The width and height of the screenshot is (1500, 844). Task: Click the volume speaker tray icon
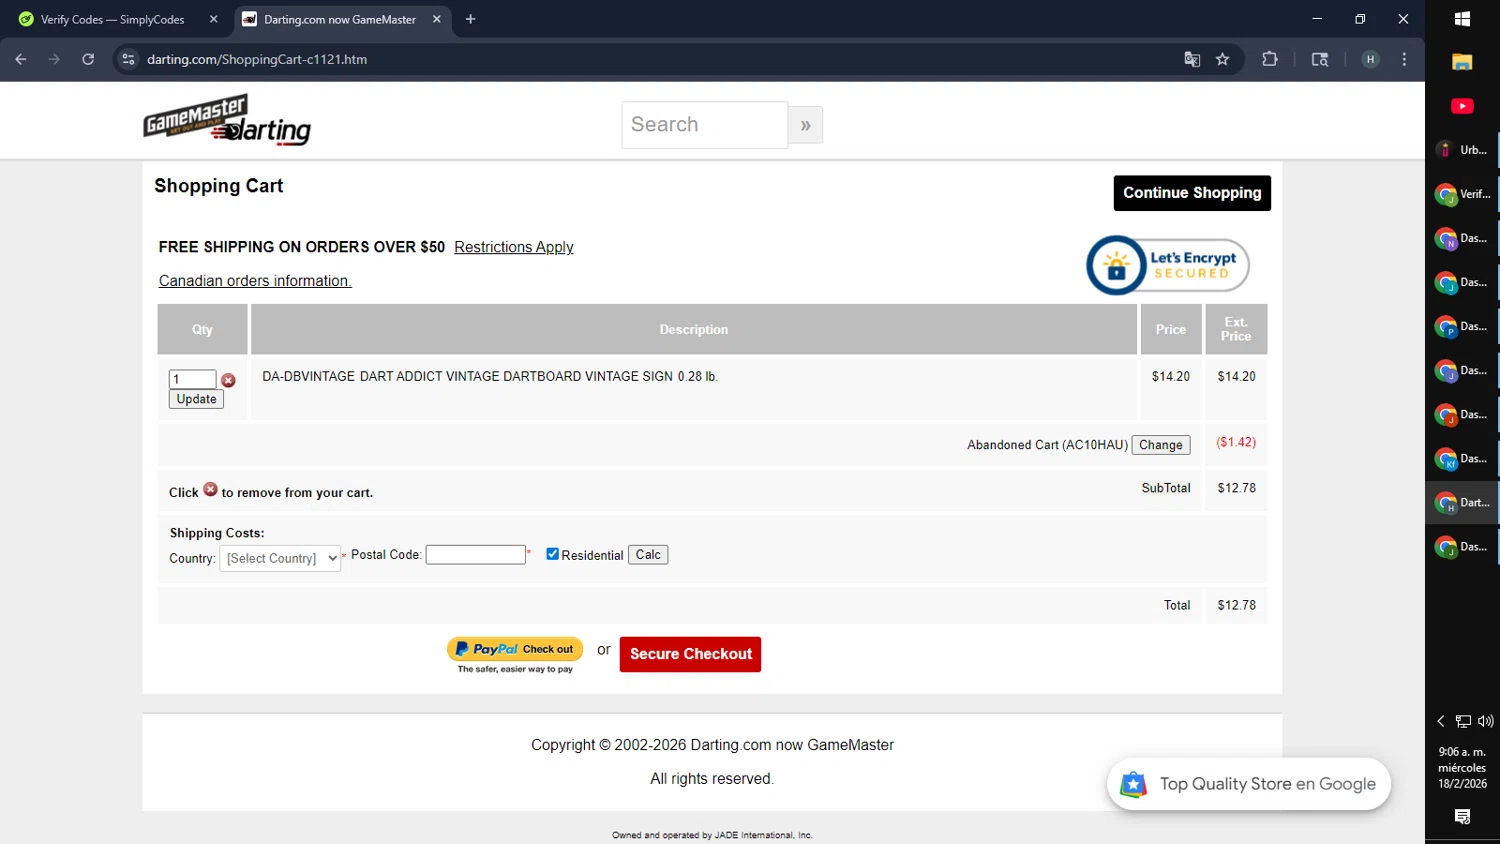tap(1485, 721)
